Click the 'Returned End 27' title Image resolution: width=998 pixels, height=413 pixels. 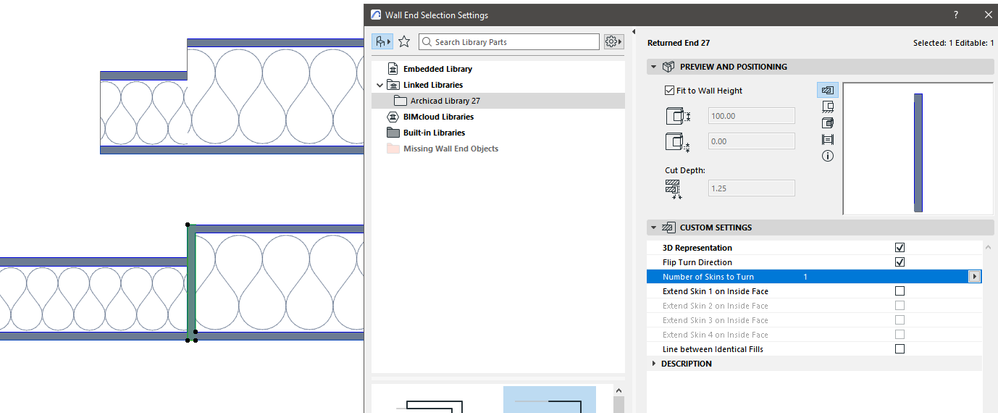[x=678, y=43]
